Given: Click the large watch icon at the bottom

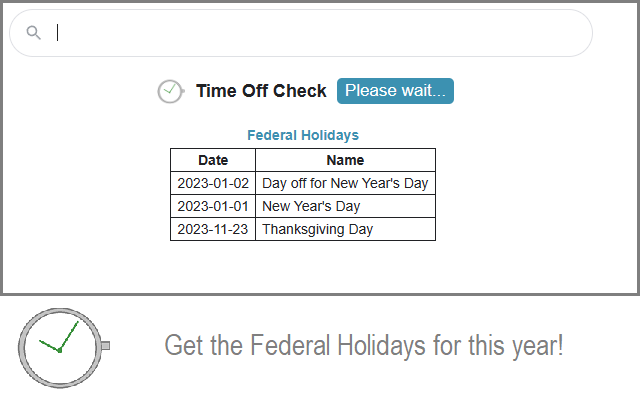Looking at the screenshot, I should (59, 347).
